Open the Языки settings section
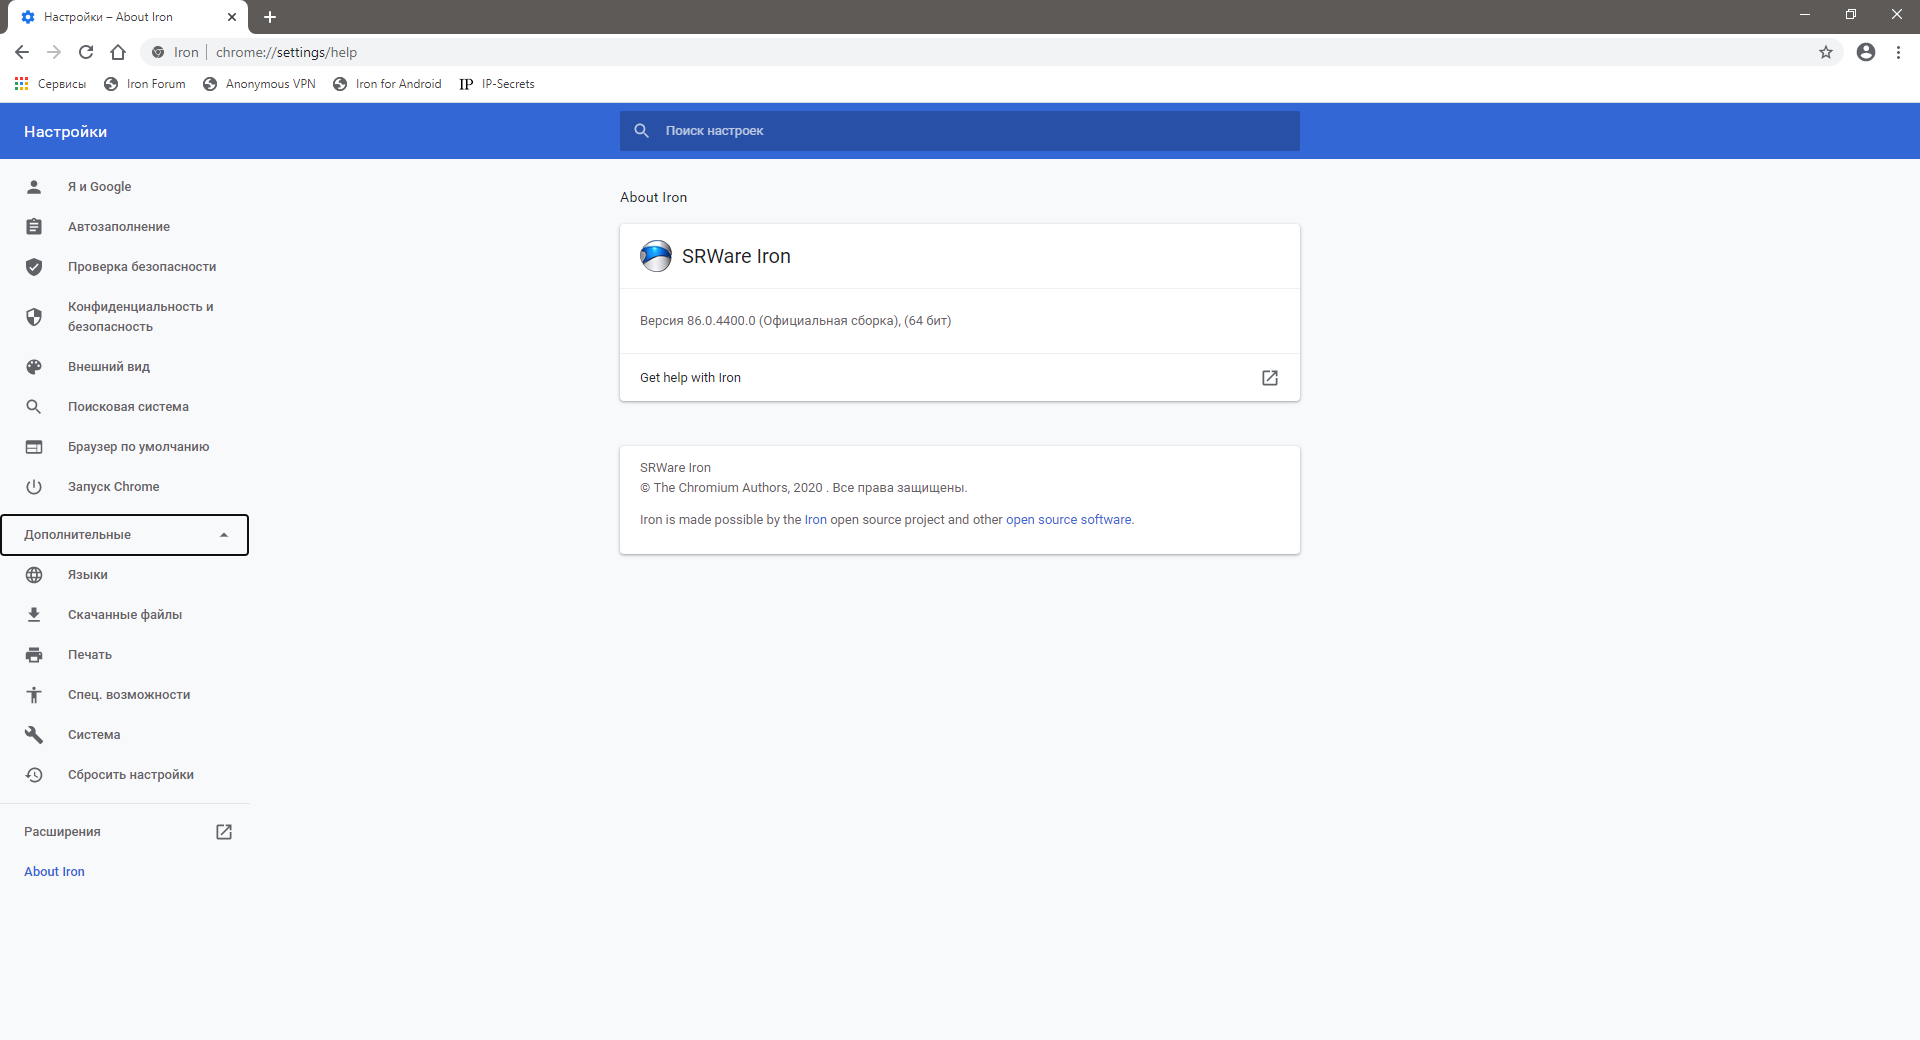Screen dimensions: 1920x1040 click(88, 575)
